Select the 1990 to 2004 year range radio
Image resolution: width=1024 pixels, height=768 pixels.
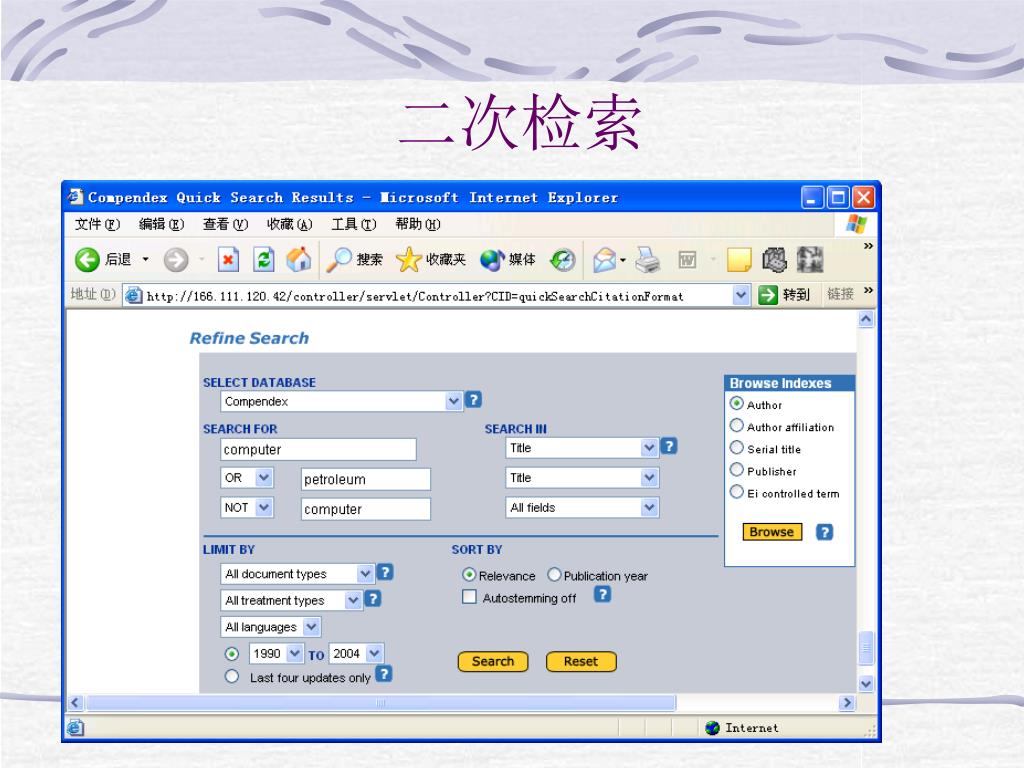coord(232,654)
